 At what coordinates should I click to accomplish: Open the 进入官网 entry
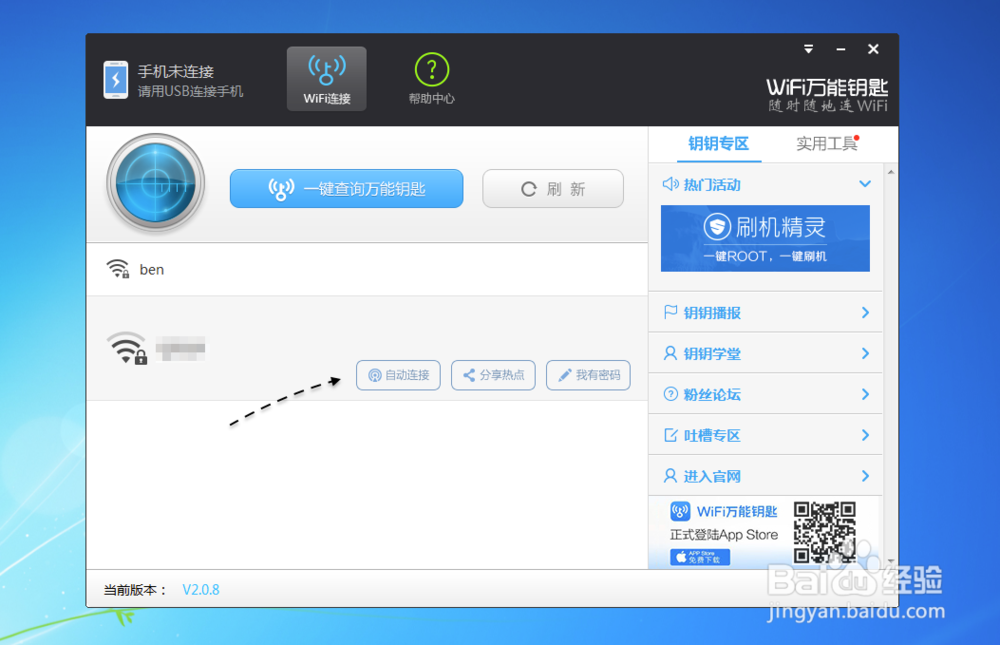(x=765, y=476)
